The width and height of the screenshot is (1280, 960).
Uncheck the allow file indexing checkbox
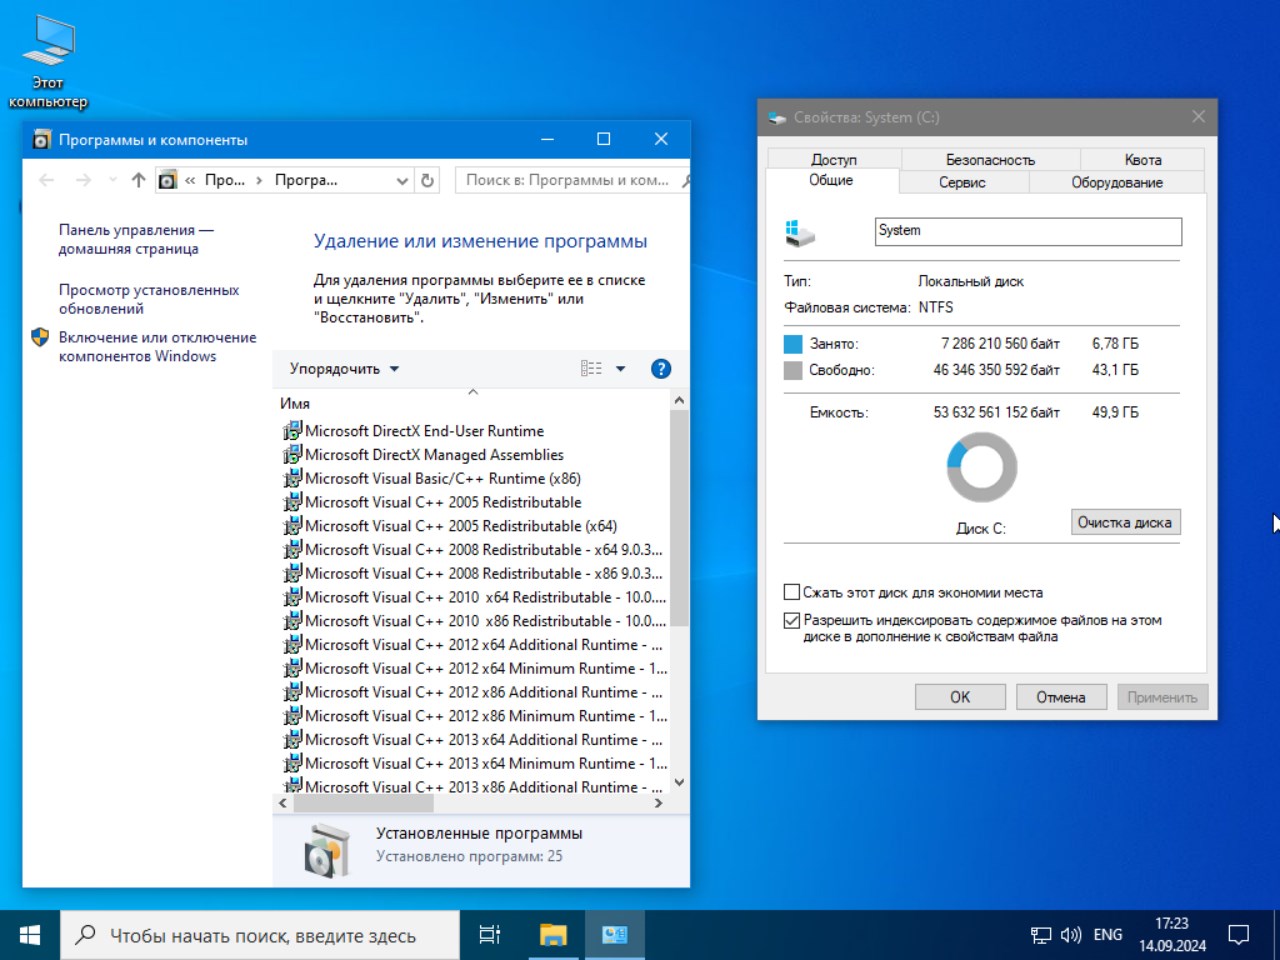(792, 620)
